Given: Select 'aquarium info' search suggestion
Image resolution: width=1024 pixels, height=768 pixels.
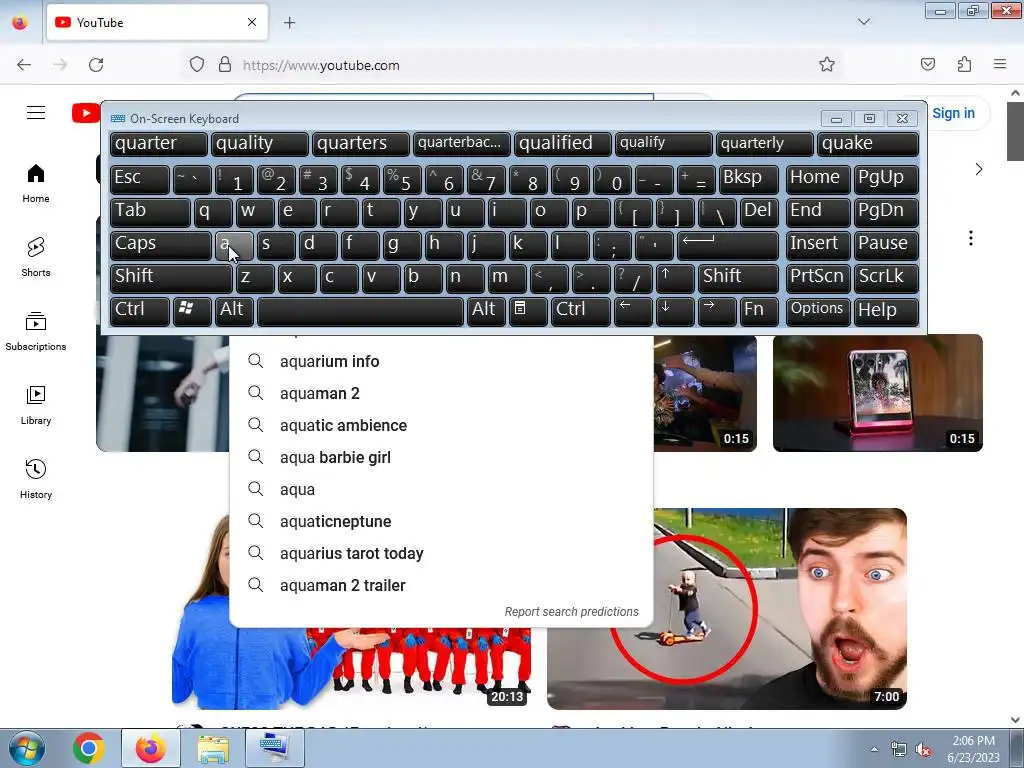Looking at the screenshot, I should click(x=441, y=361).
